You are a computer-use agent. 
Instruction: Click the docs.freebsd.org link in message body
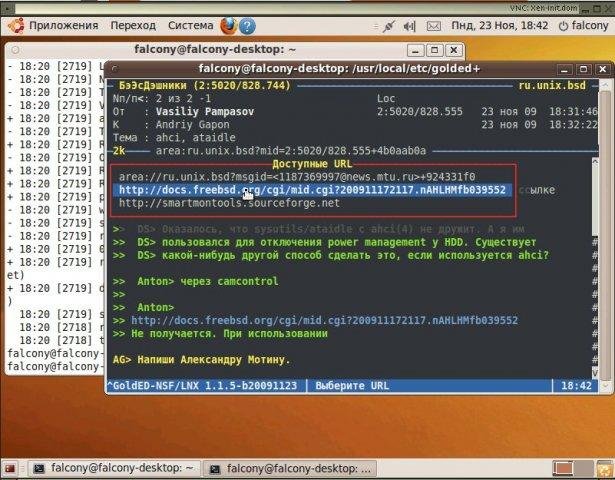(x=324, y=320)
